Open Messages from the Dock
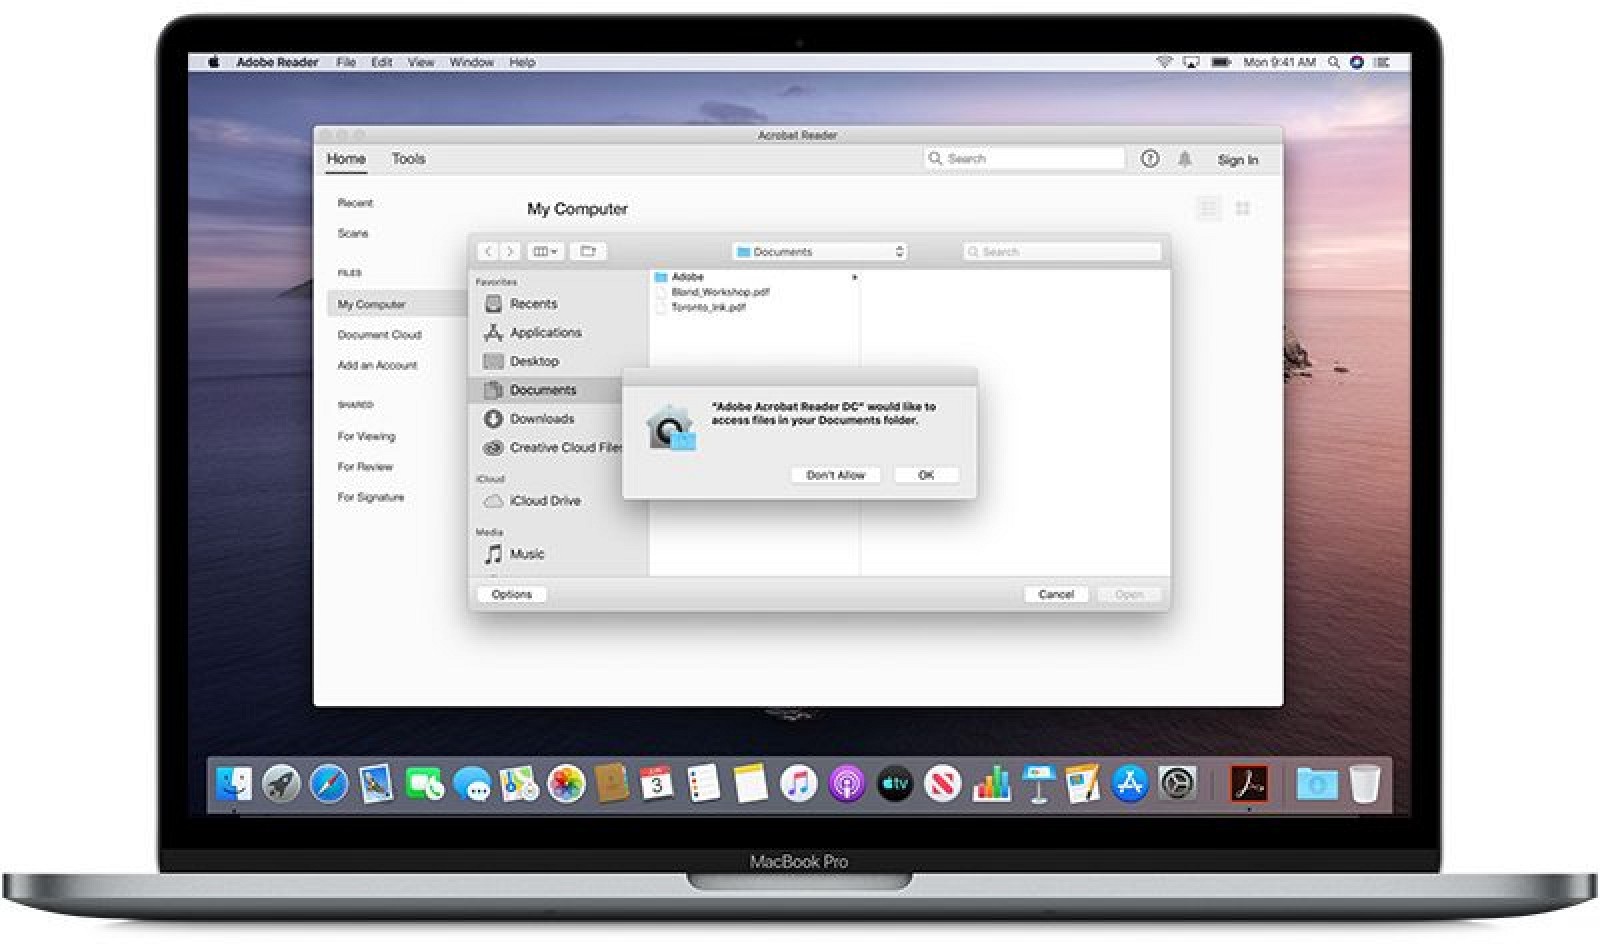 coord(471,784)
